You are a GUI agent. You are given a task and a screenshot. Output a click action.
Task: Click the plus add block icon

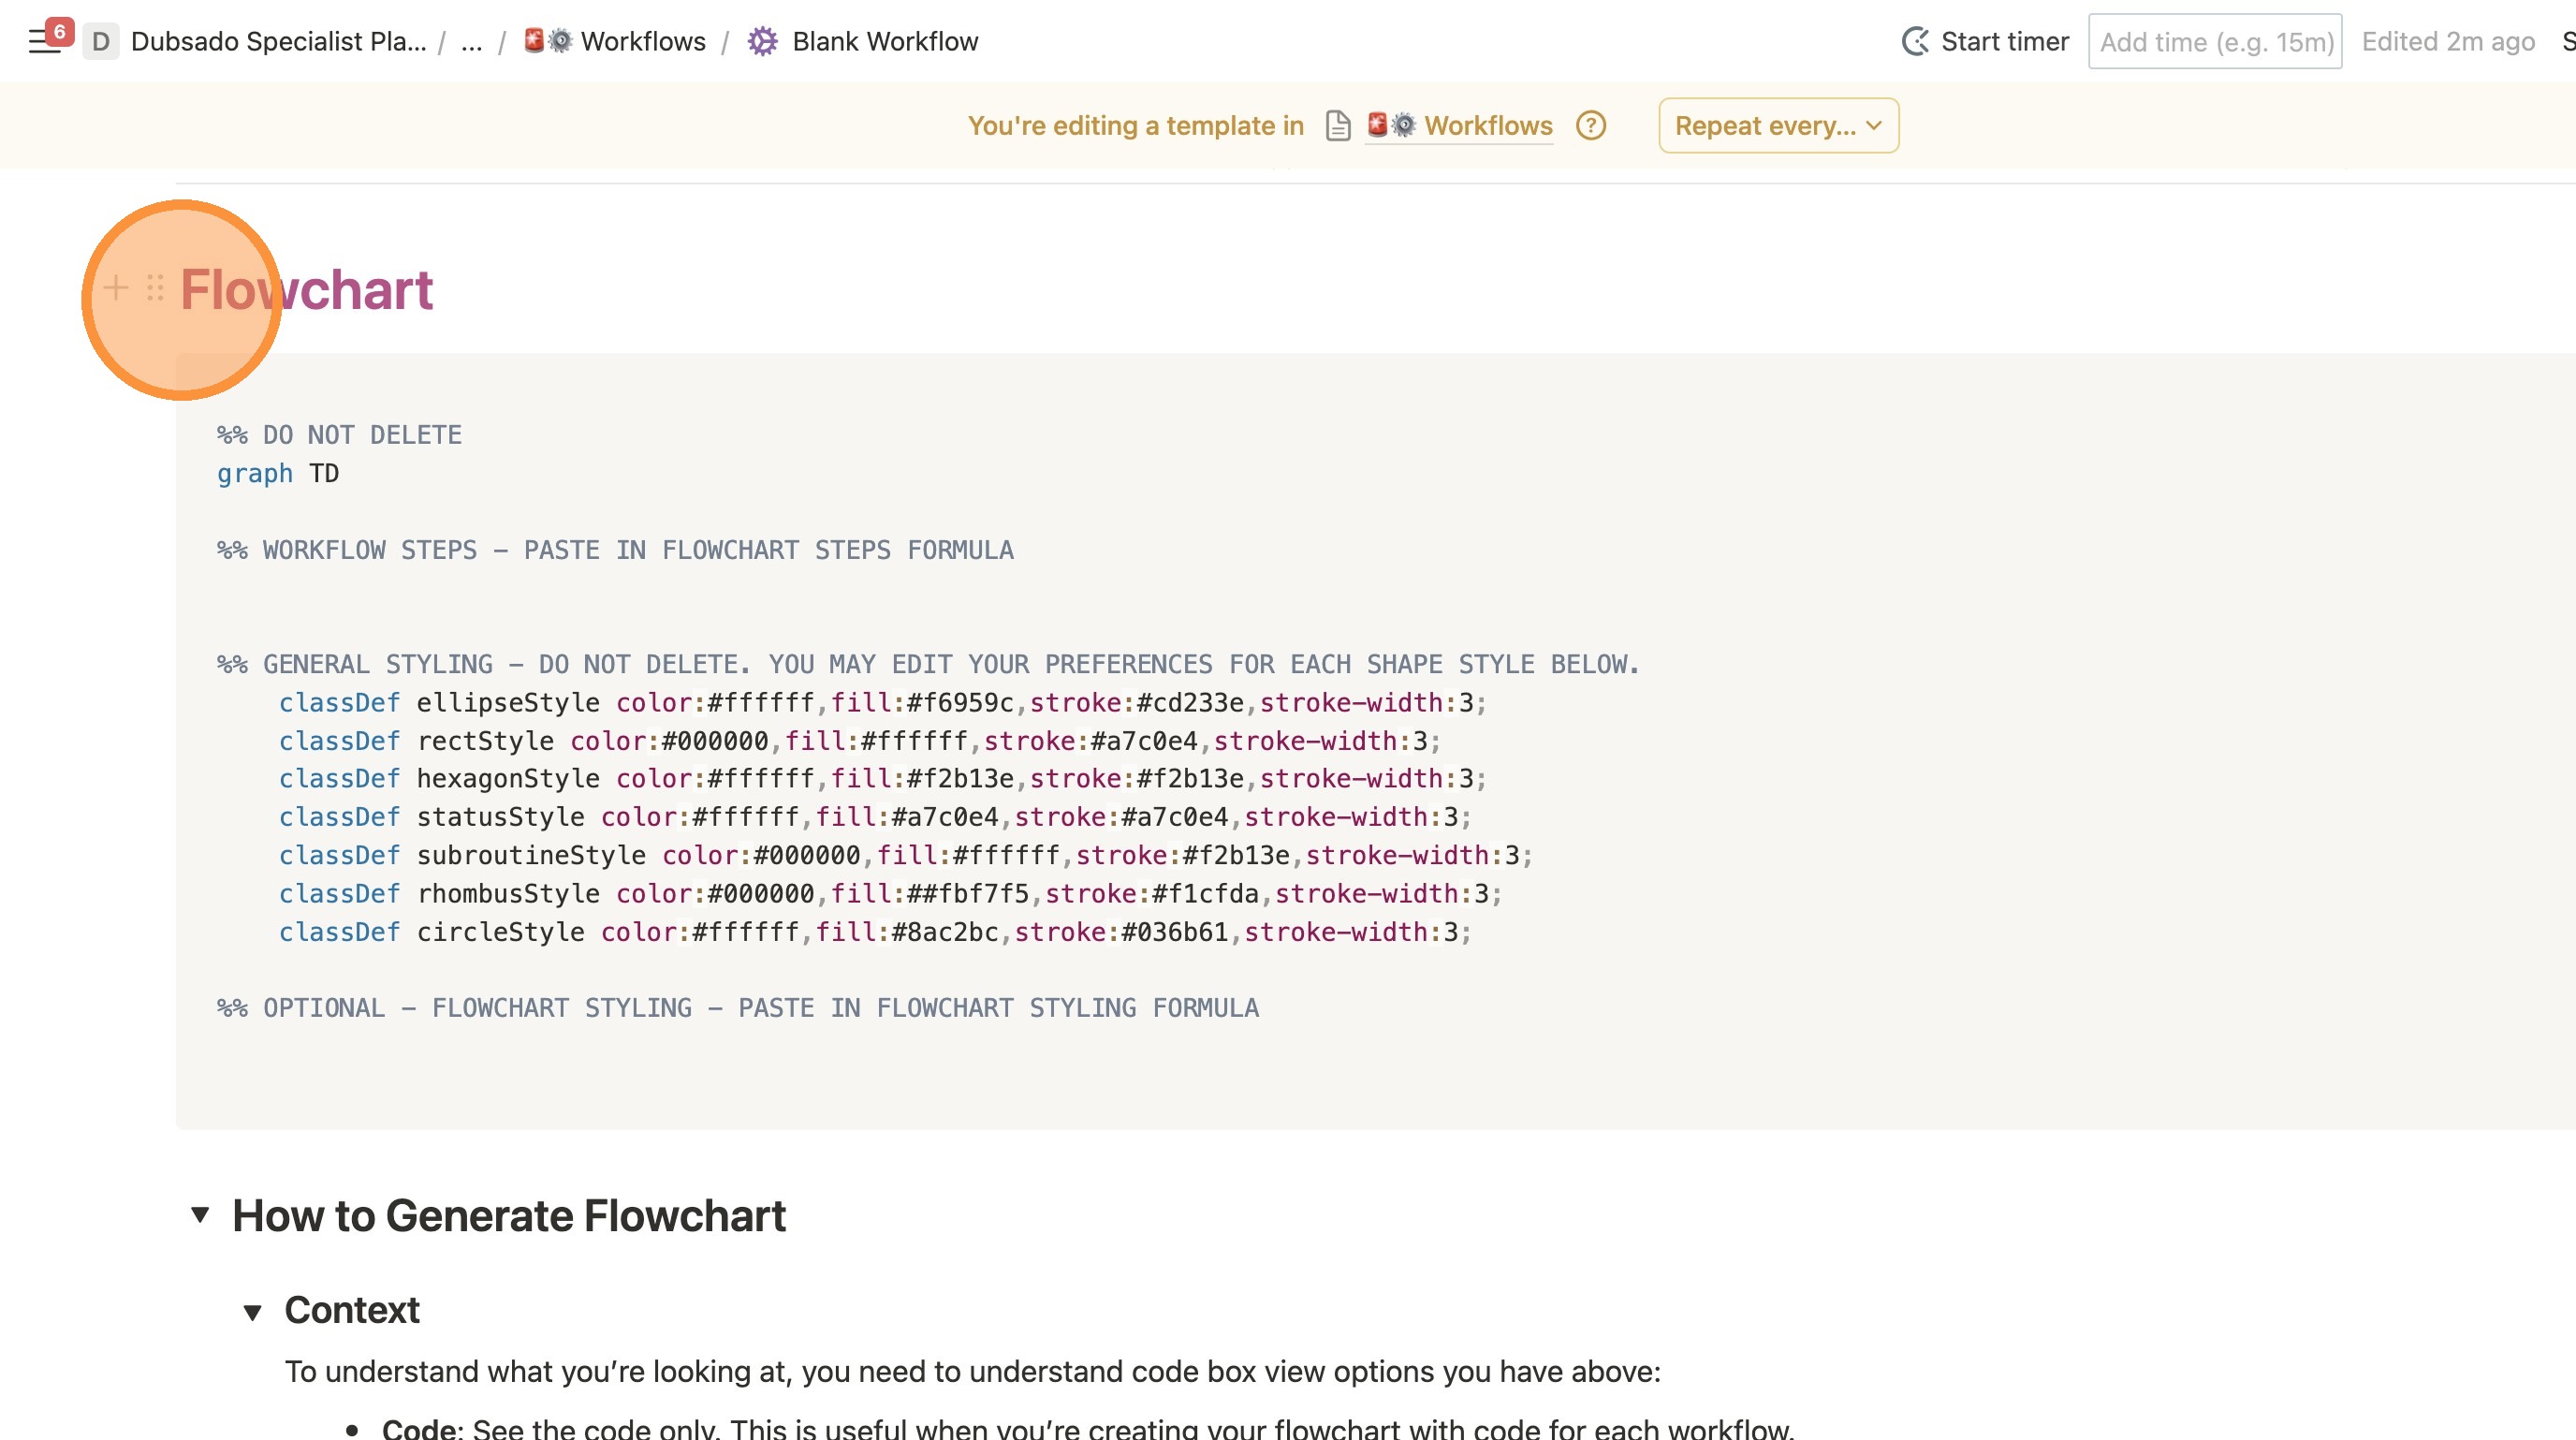click(x=116, y=288)
